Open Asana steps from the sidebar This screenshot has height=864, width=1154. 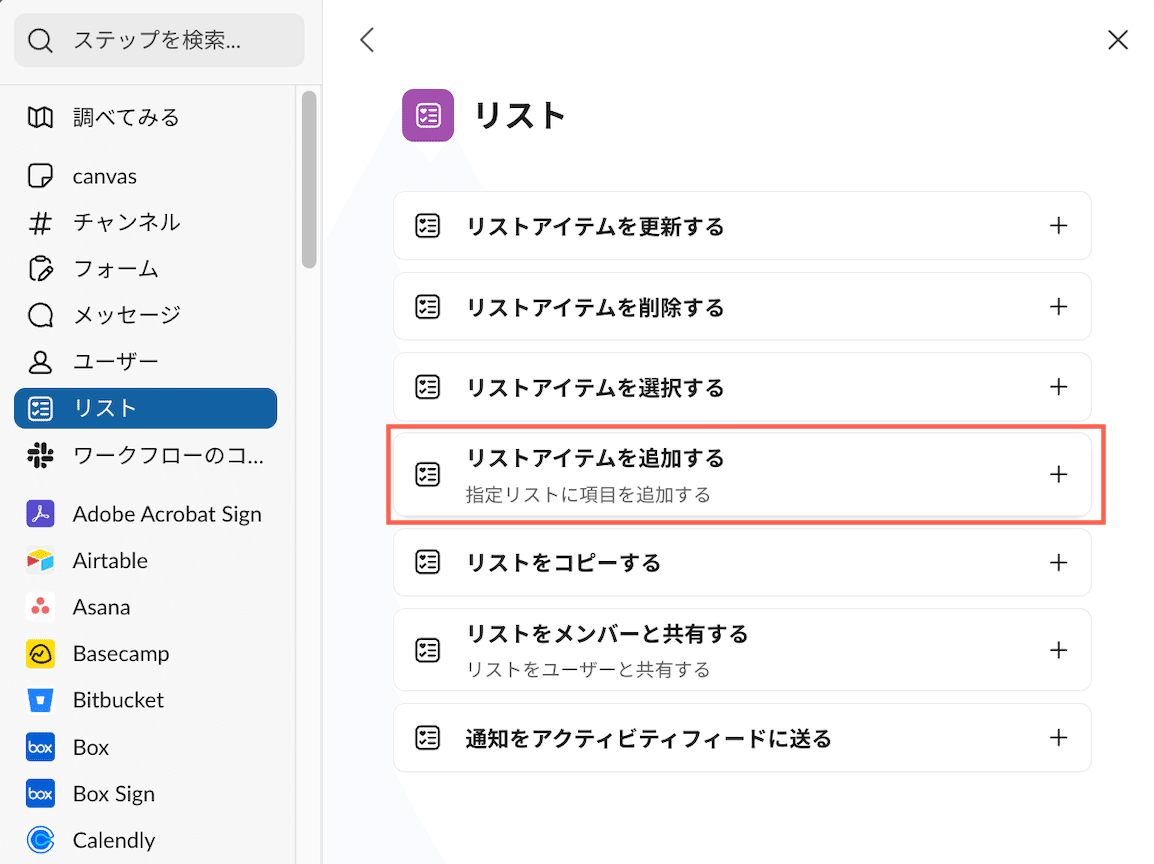pyautogui.click(x=40, y=607)
